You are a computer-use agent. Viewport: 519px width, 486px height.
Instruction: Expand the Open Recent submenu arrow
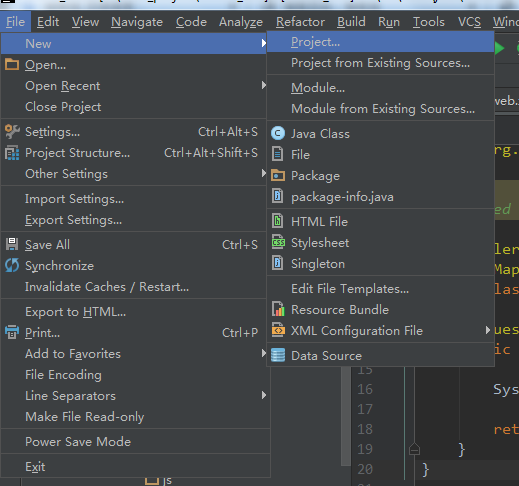point(263,85)
